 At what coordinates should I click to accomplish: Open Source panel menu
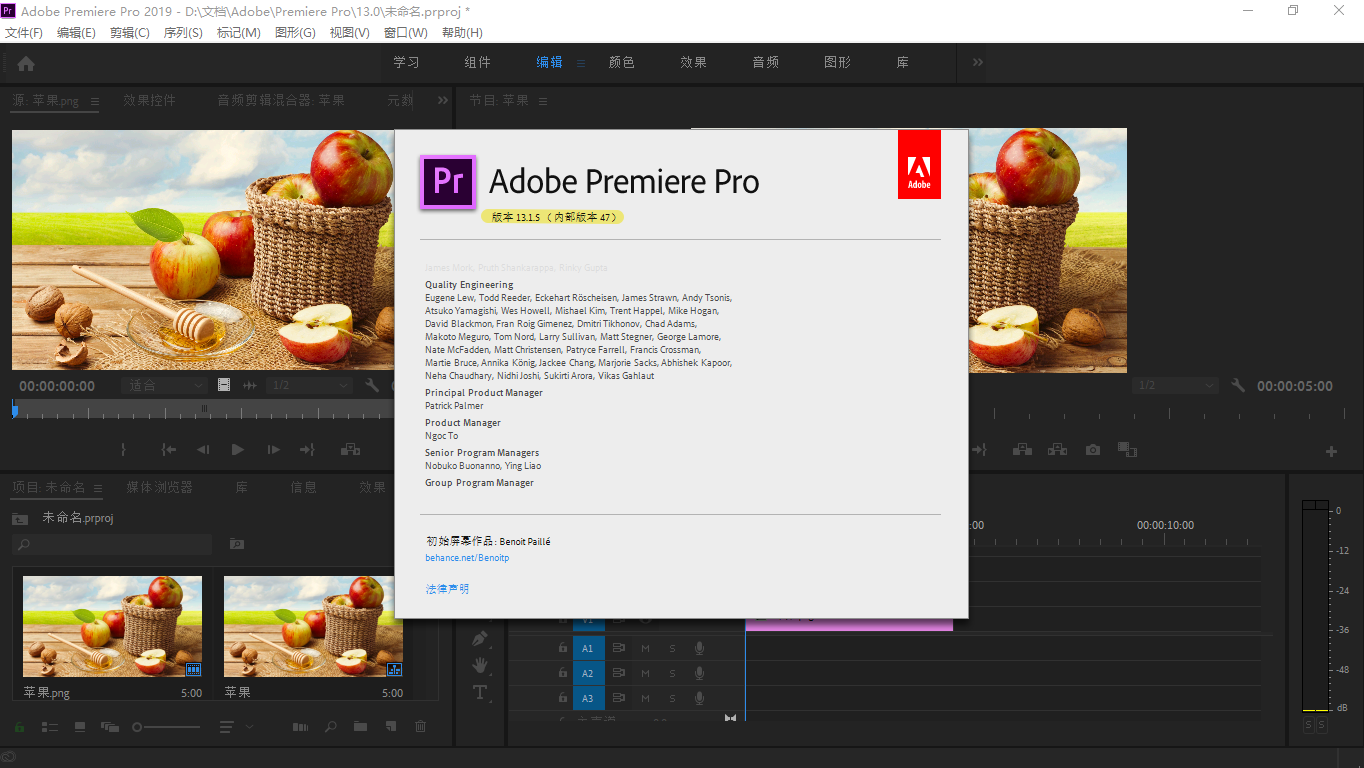point(94,101)
